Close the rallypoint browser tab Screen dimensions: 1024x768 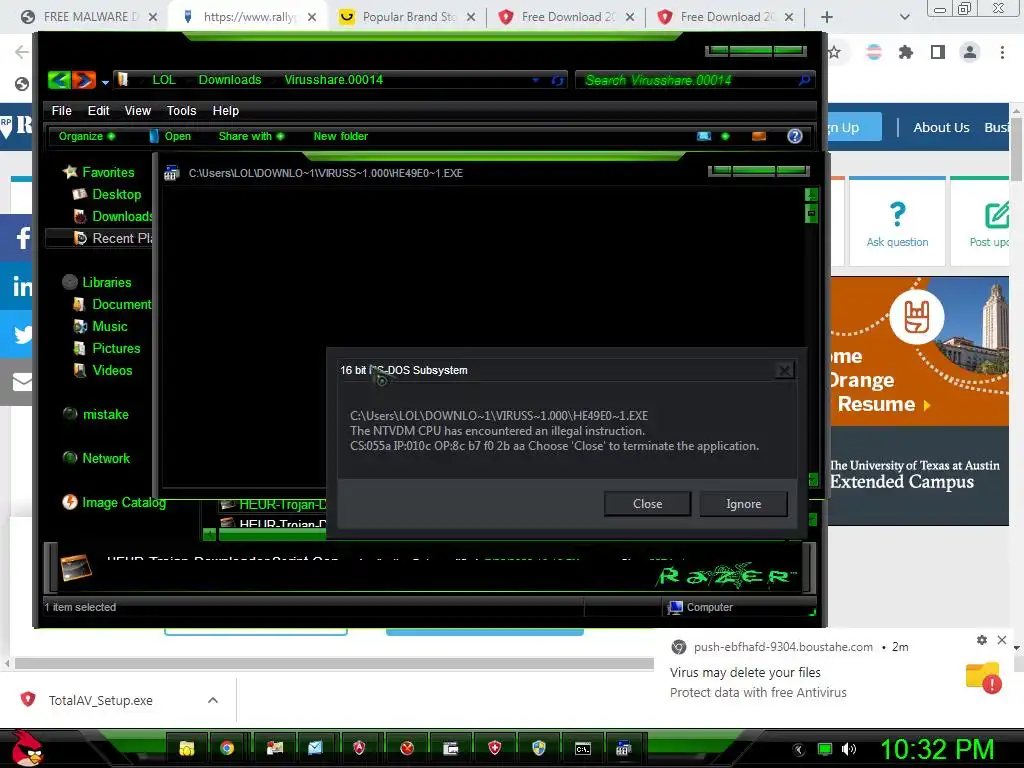(x=312, y=17)
